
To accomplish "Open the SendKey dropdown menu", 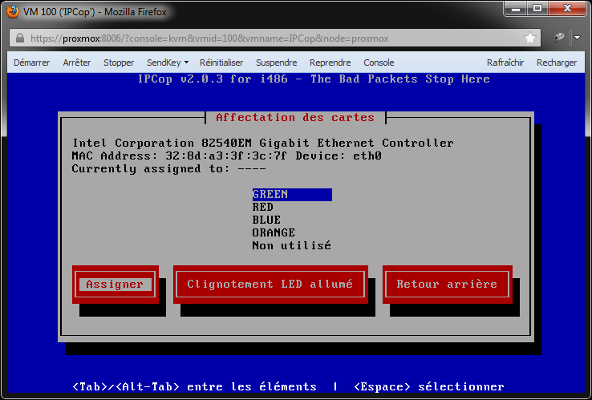I will 167,63.
